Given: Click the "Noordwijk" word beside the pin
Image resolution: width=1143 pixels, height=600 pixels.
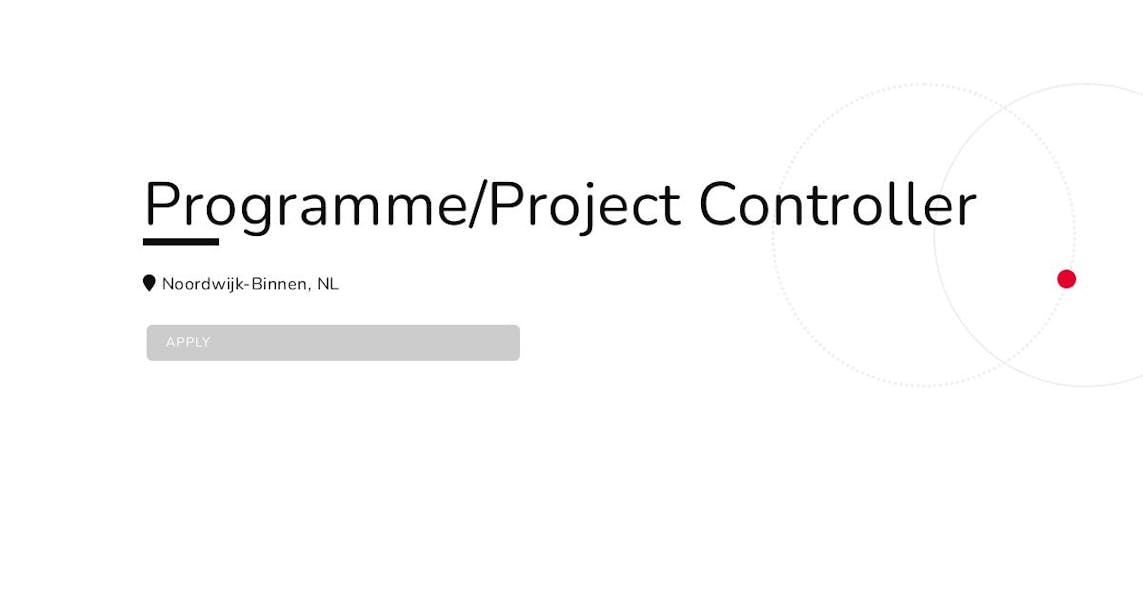Looking at the screenshot, I should coord(203,284).
